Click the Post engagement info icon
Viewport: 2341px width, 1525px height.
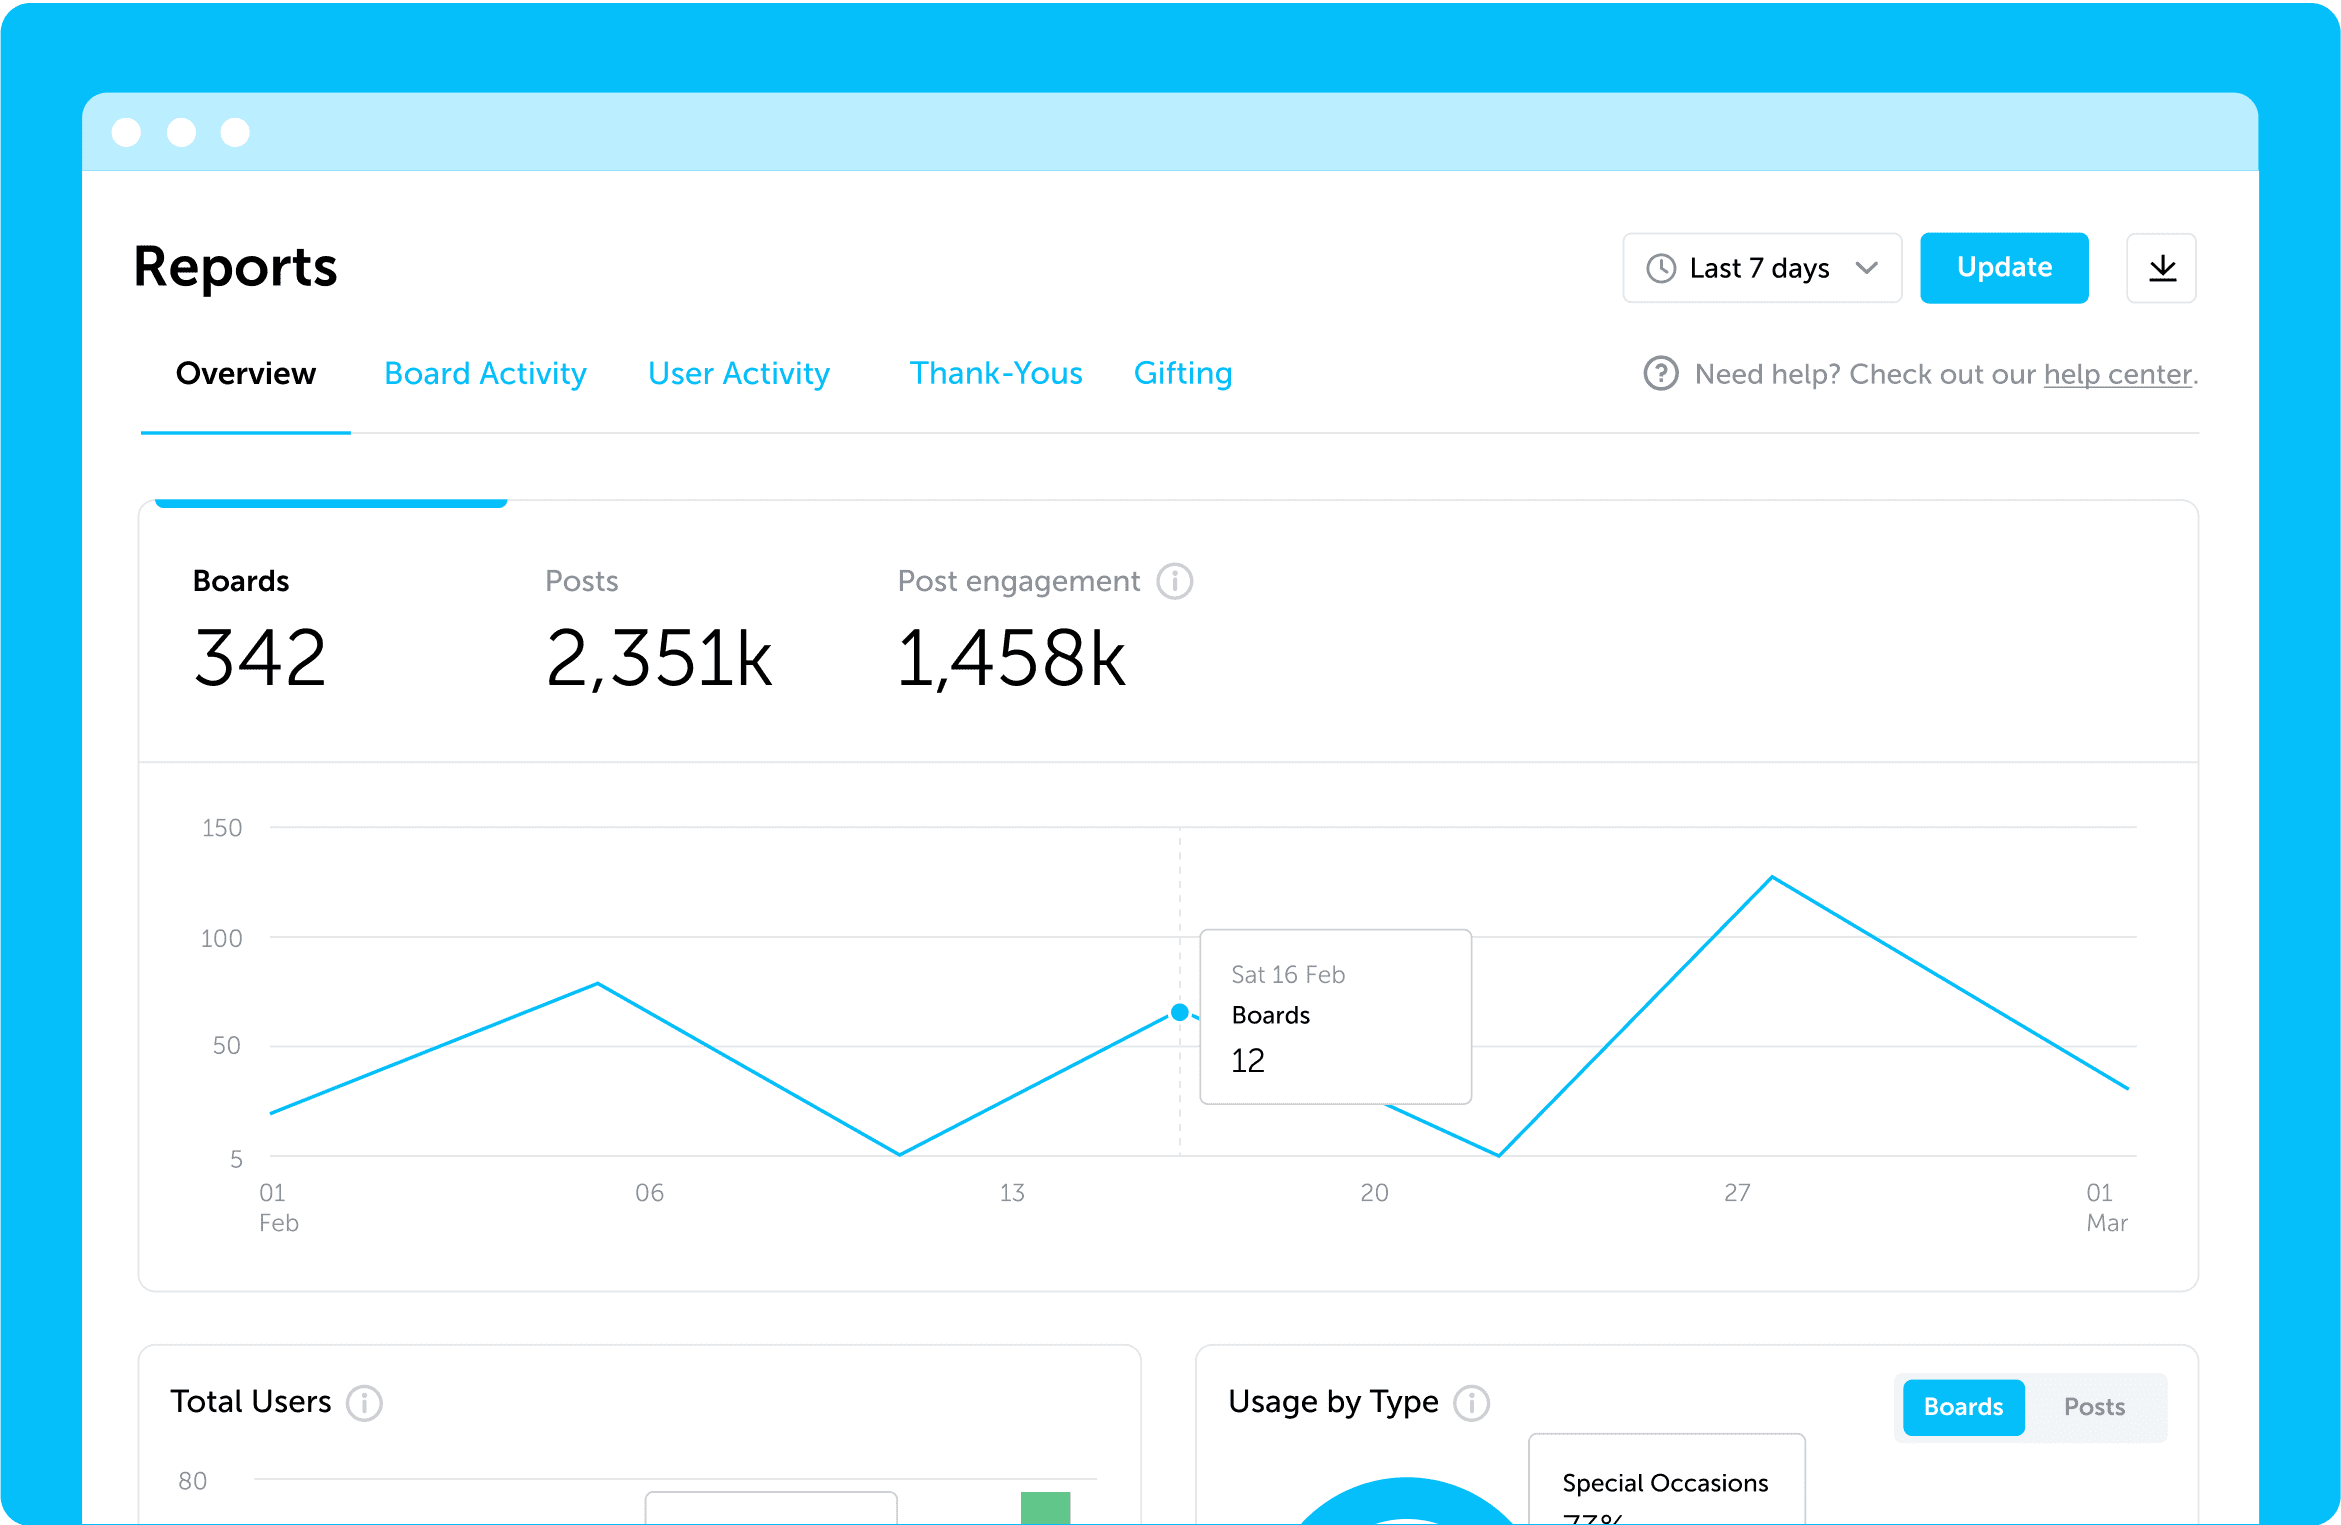tap(1175, 581)
